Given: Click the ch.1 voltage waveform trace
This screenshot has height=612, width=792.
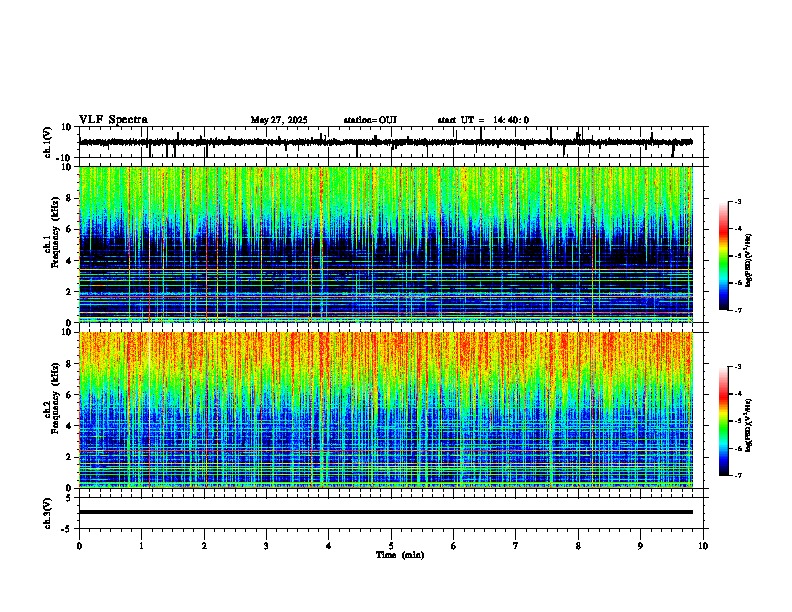Looking at the screenshot, I should tap(386, 142).
